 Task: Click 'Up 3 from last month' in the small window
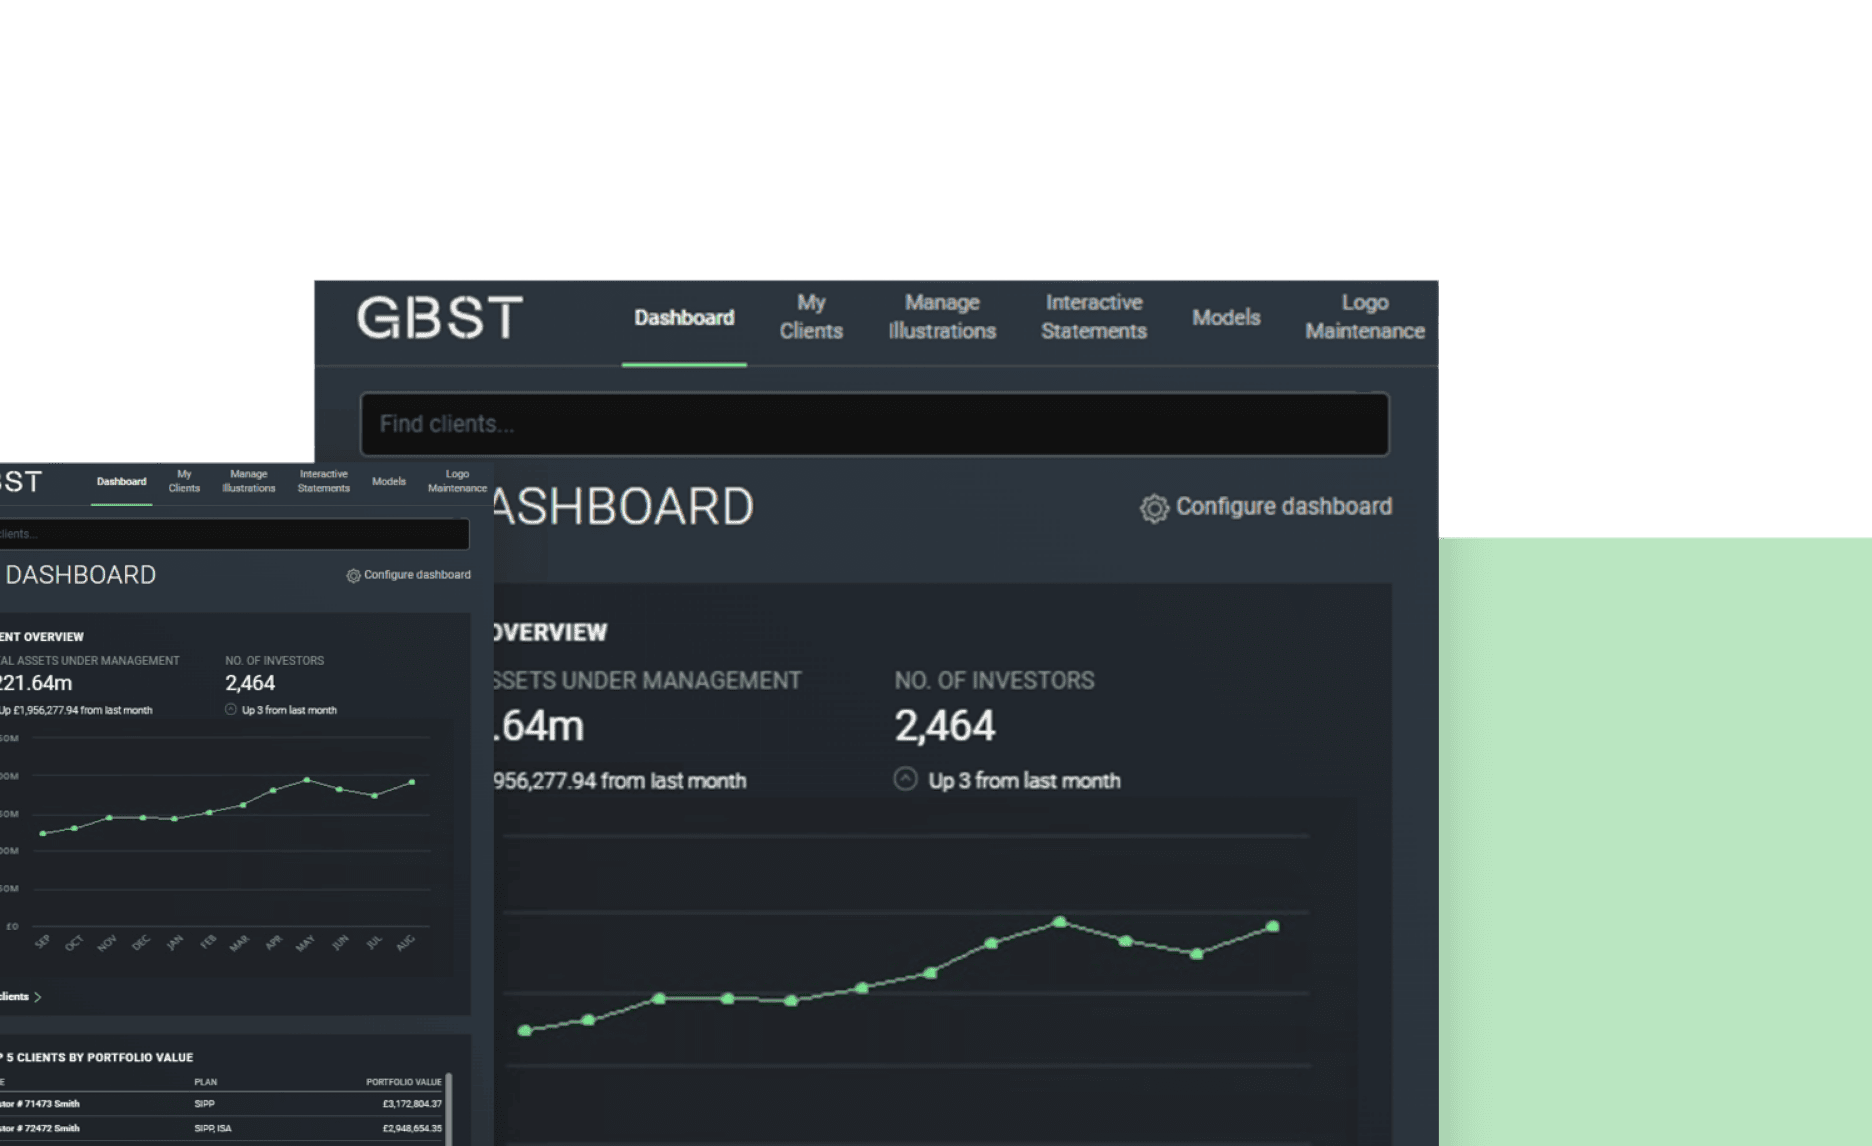(x=289, y=710)
